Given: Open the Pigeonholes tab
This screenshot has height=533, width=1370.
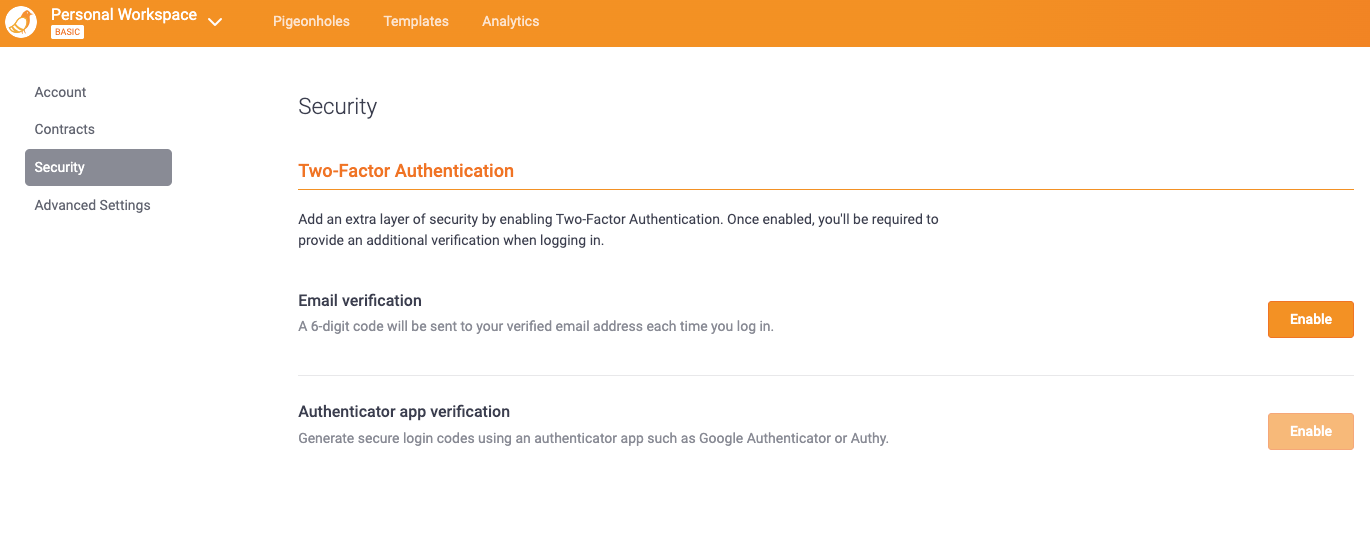Looking at the screenshot, I should (x=311, y=21).
